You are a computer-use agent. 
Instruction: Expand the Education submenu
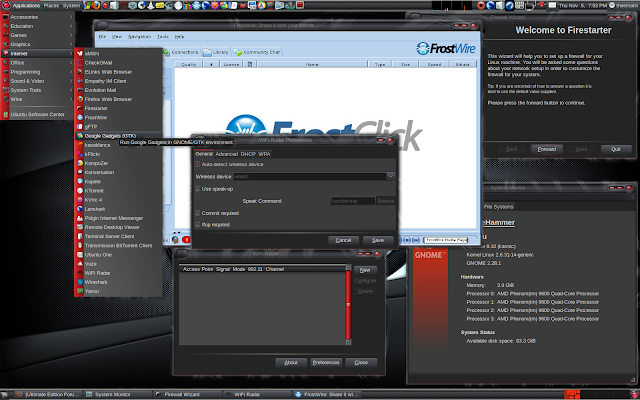pos(38,26)
